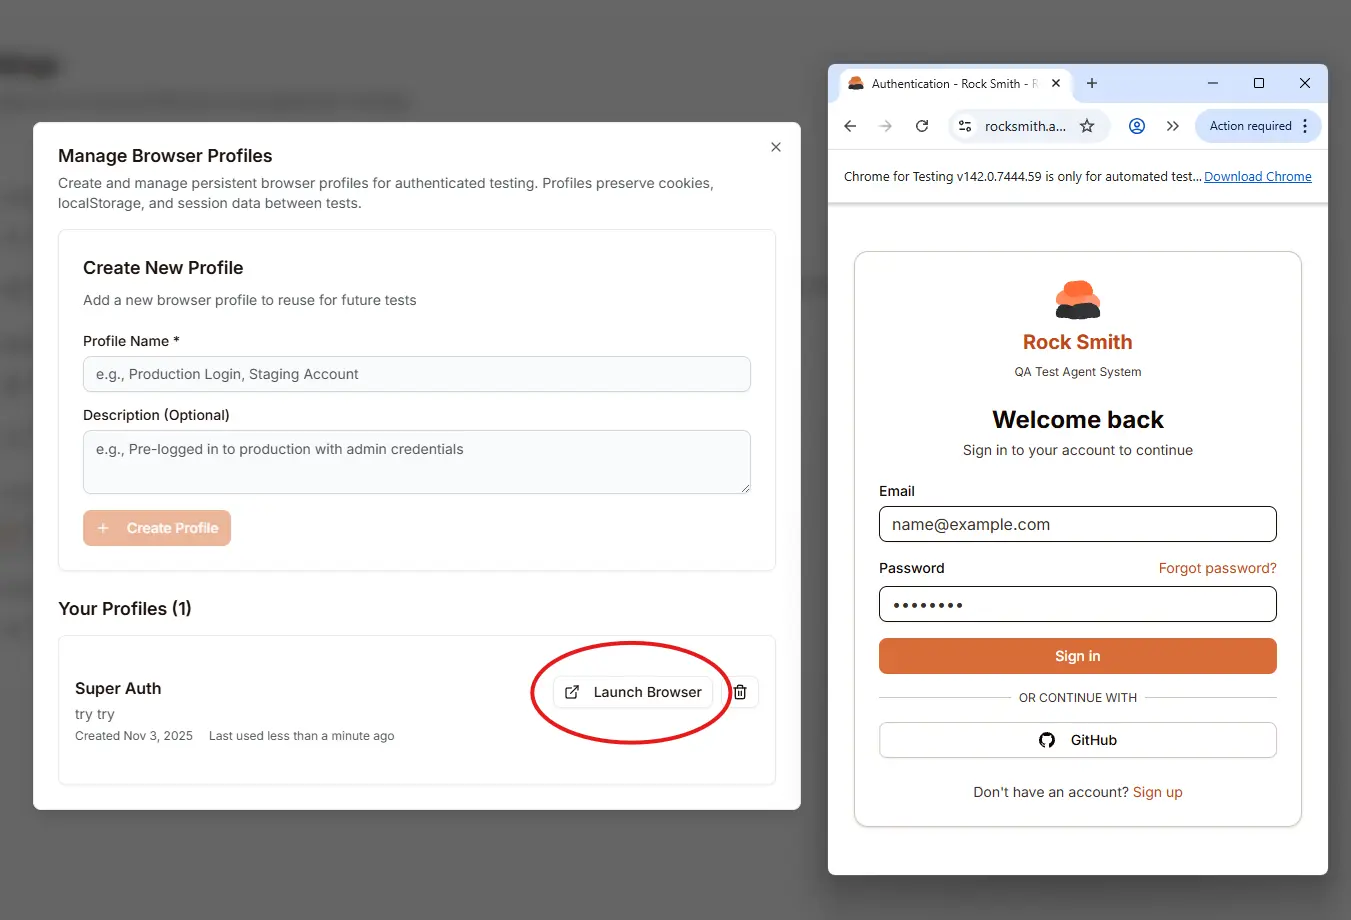
Task: Navigate back with the back arrow
Action: pyautogui.click(x=849, y=126)
